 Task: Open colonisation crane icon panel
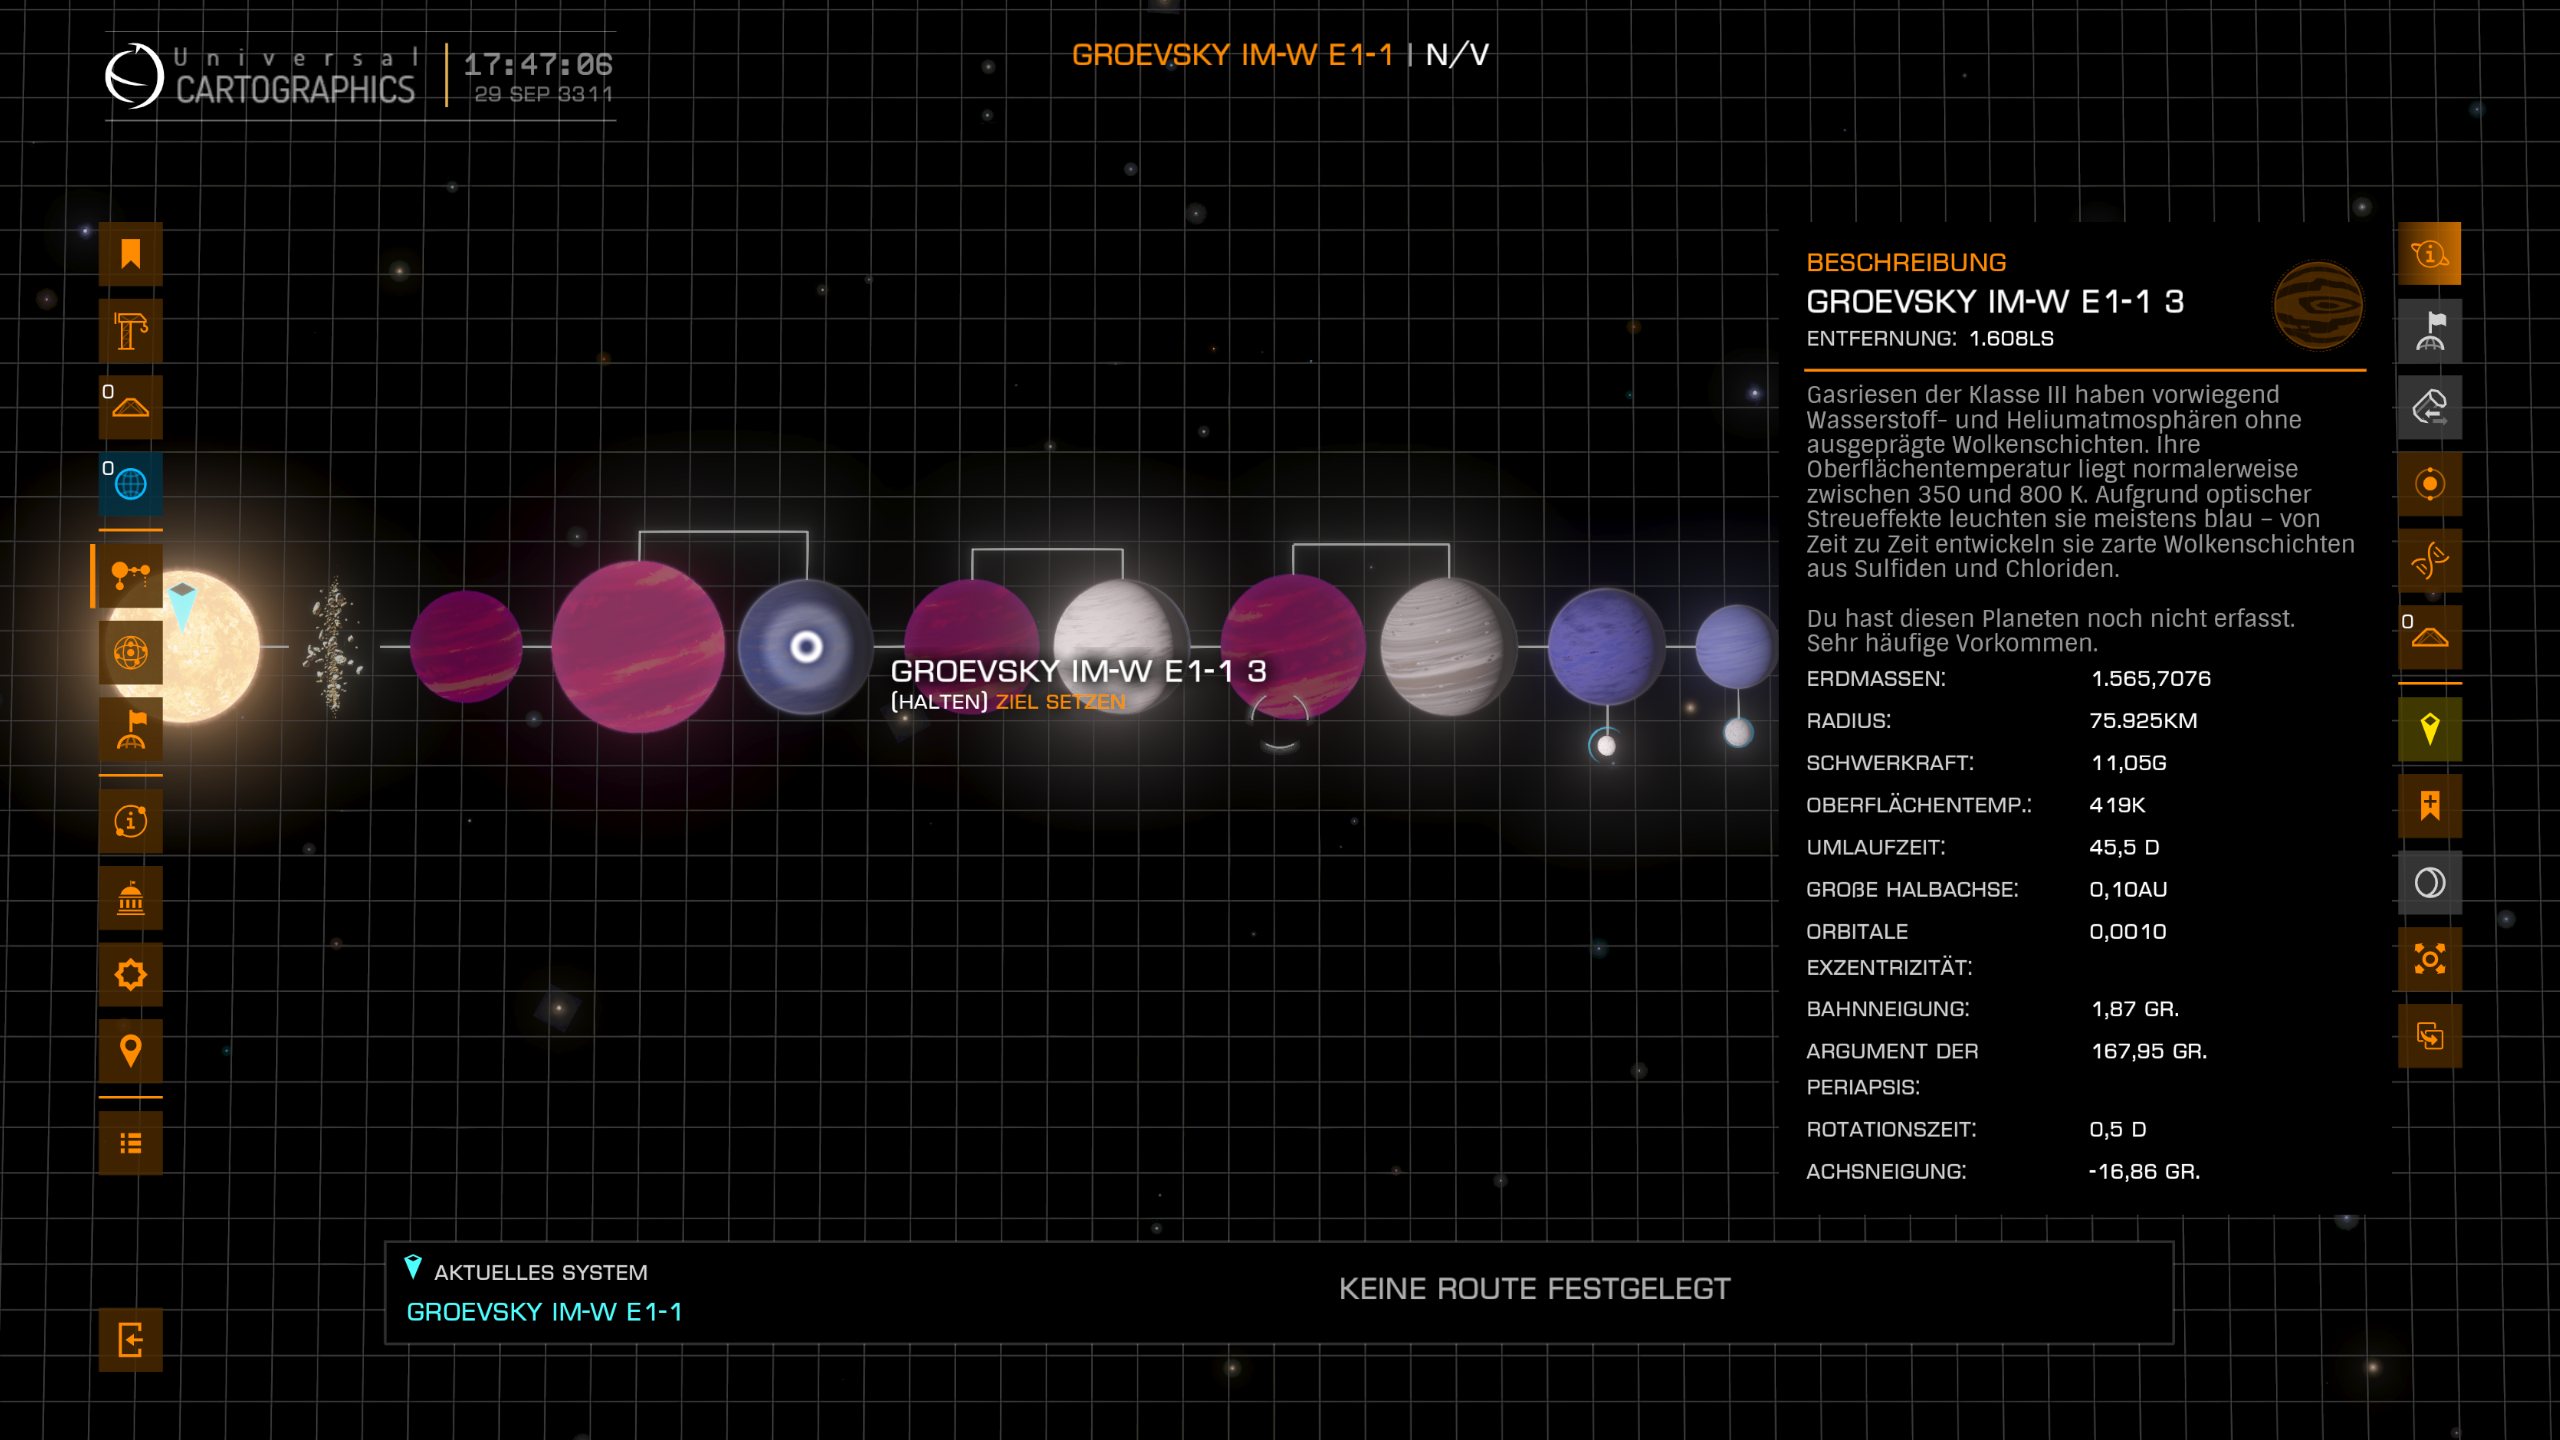point(130,331)
